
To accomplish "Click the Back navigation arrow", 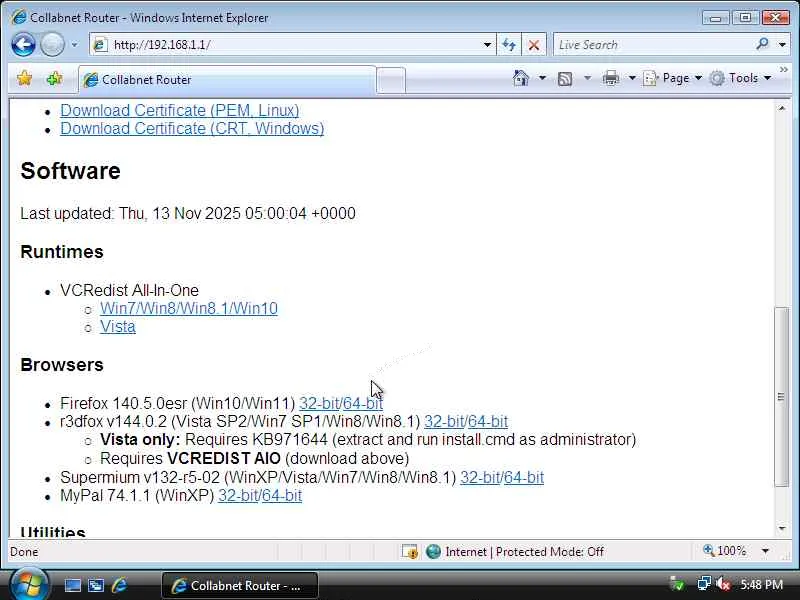I will pos(23,44).
